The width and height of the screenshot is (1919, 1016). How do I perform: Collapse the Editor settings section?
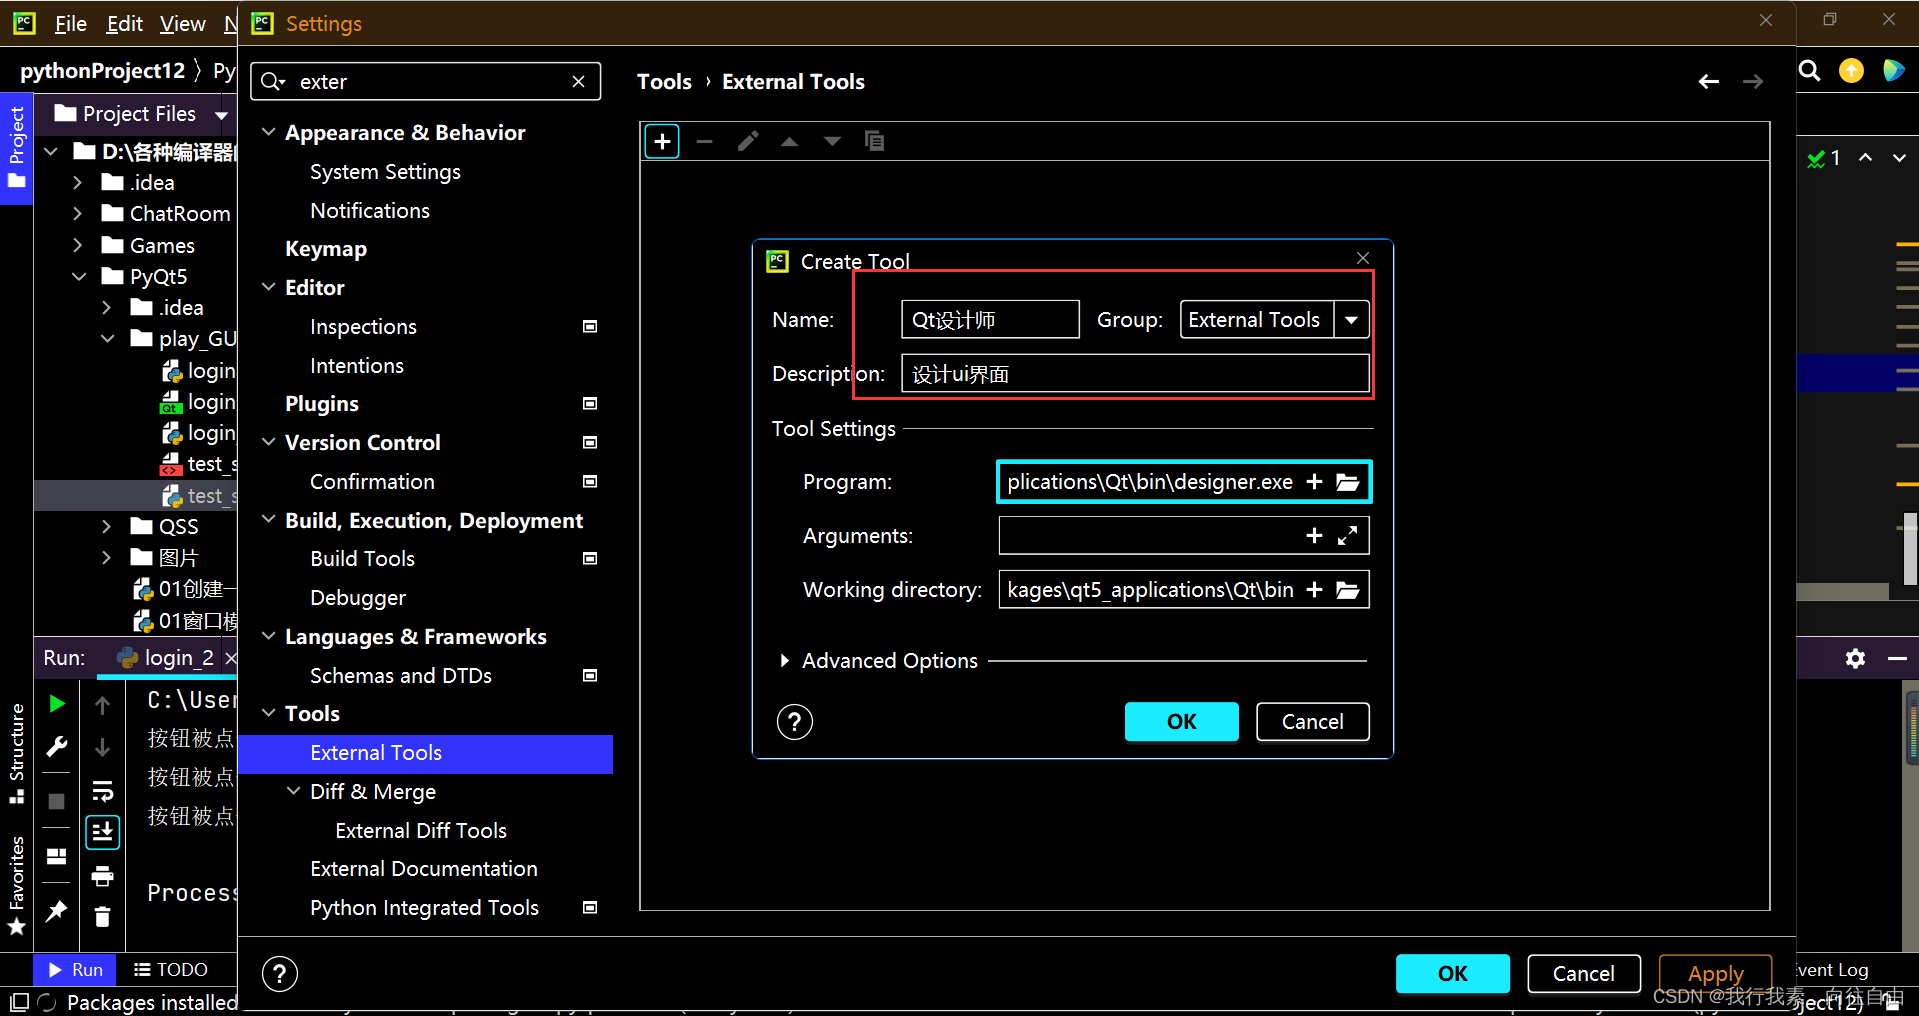pos(268,287)
